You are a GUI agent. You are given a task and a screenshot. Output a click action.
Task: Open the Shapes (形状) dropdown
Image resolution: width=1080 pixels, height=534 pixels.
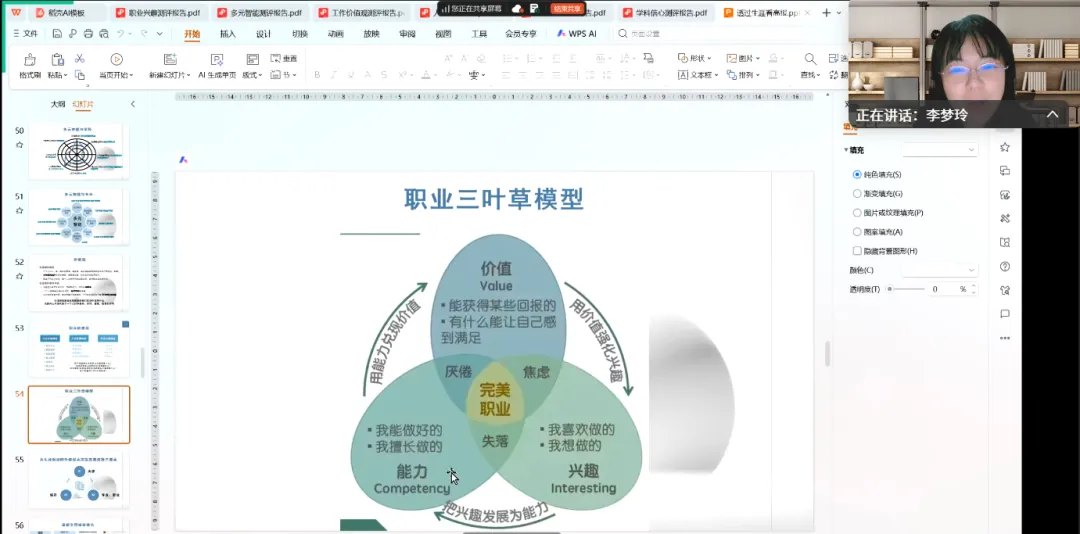[694, 59]
